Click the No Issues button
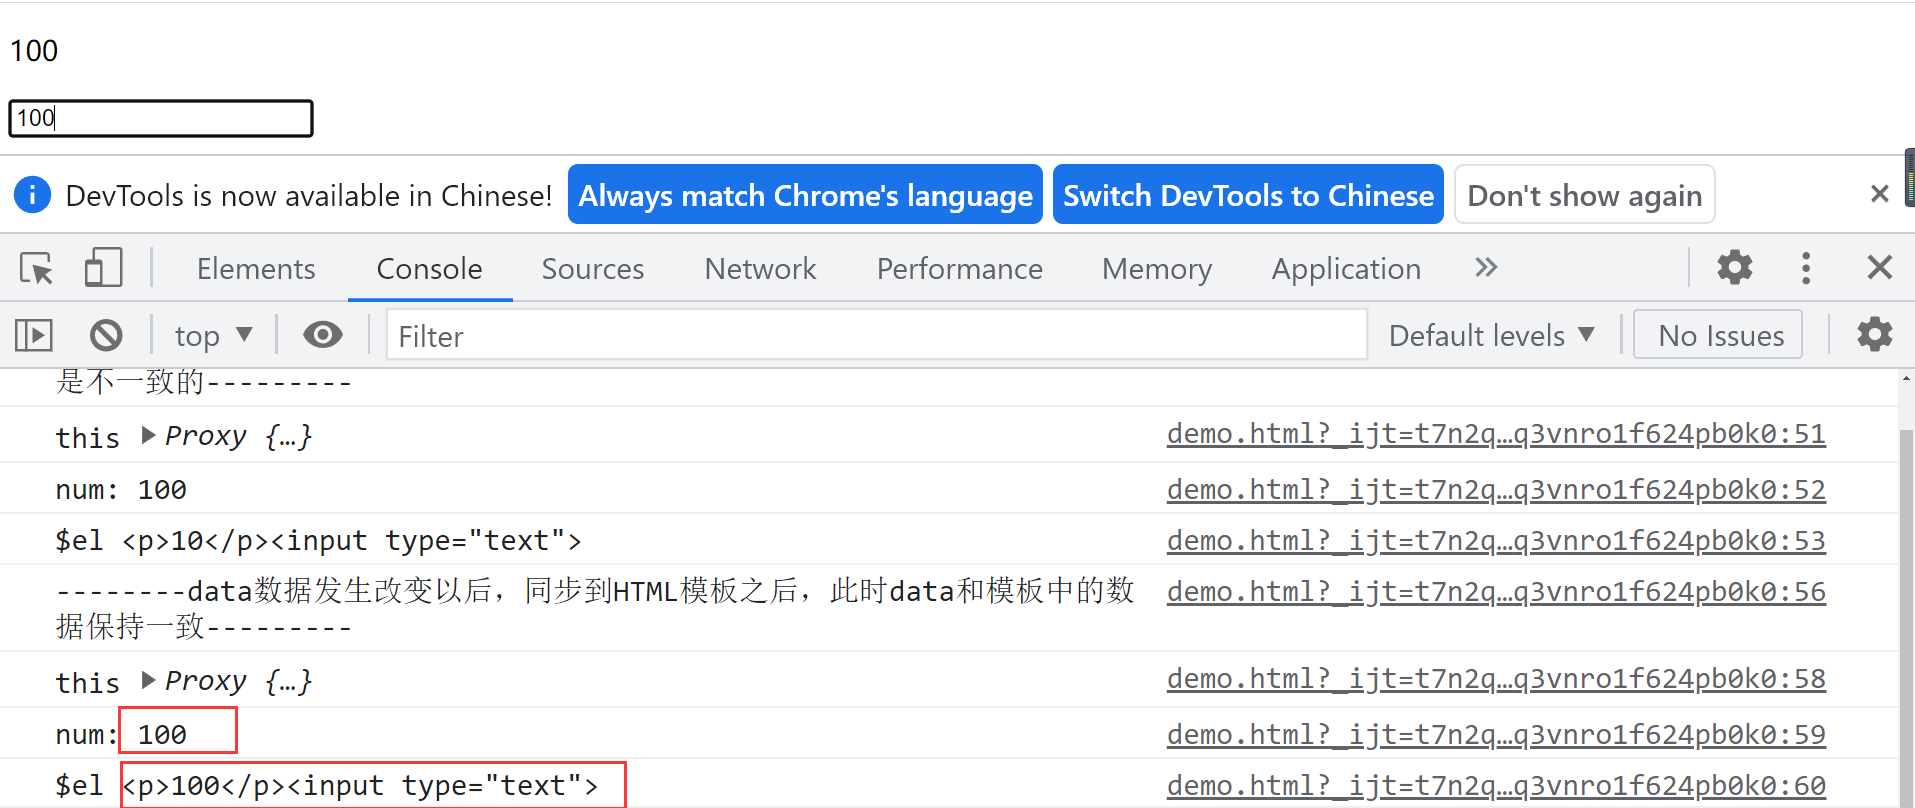This screenshot has height=808, width=1915. point(1718,334)
